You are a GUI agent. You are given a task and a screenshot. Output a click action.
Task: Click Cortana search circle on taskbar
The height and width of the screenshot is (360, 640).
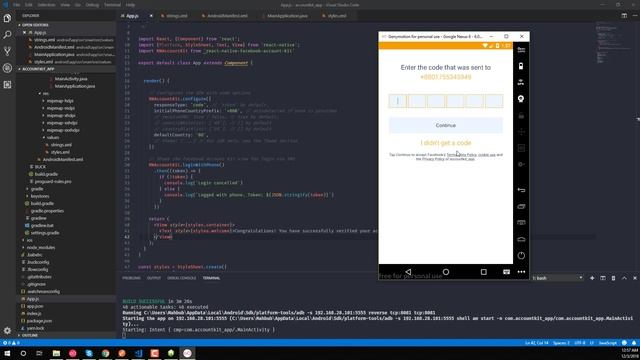coord(23,353)
